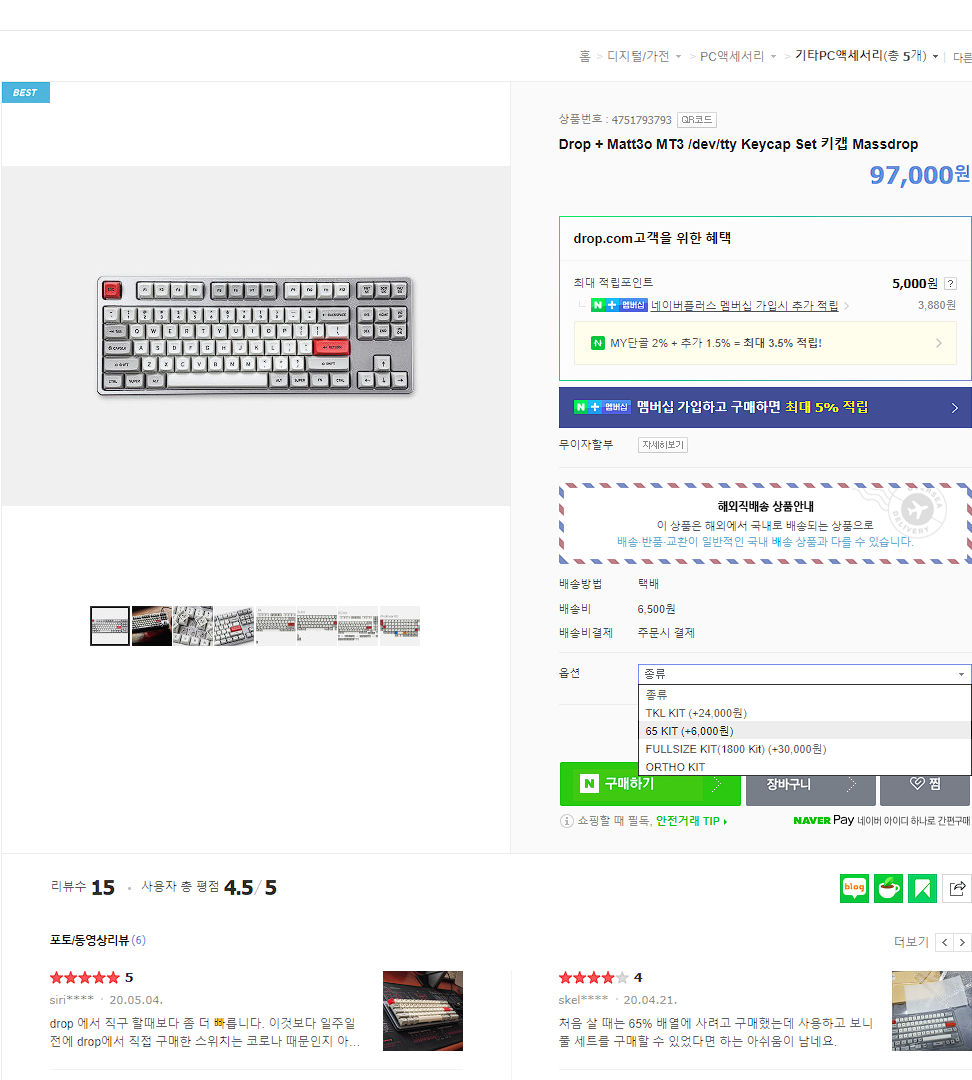
Task: Click product number 4751793793
Action: [x=641, y=120]
